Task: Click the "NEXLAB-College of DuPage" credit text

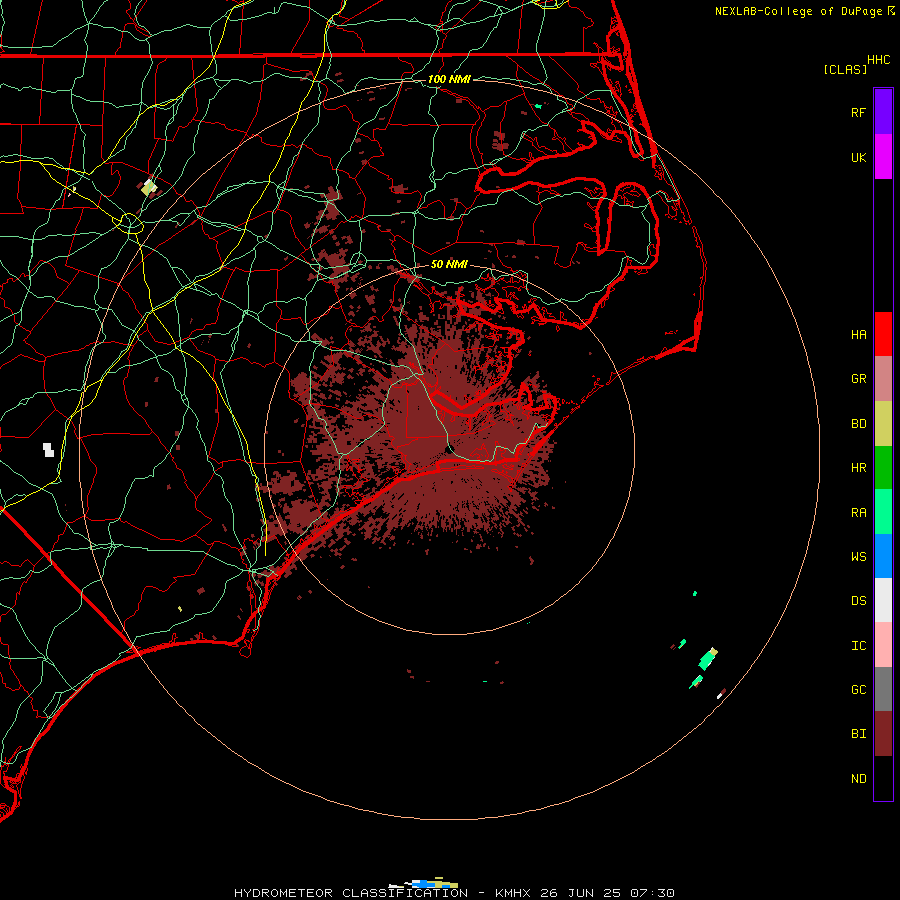Action: (x=800, y=11)
